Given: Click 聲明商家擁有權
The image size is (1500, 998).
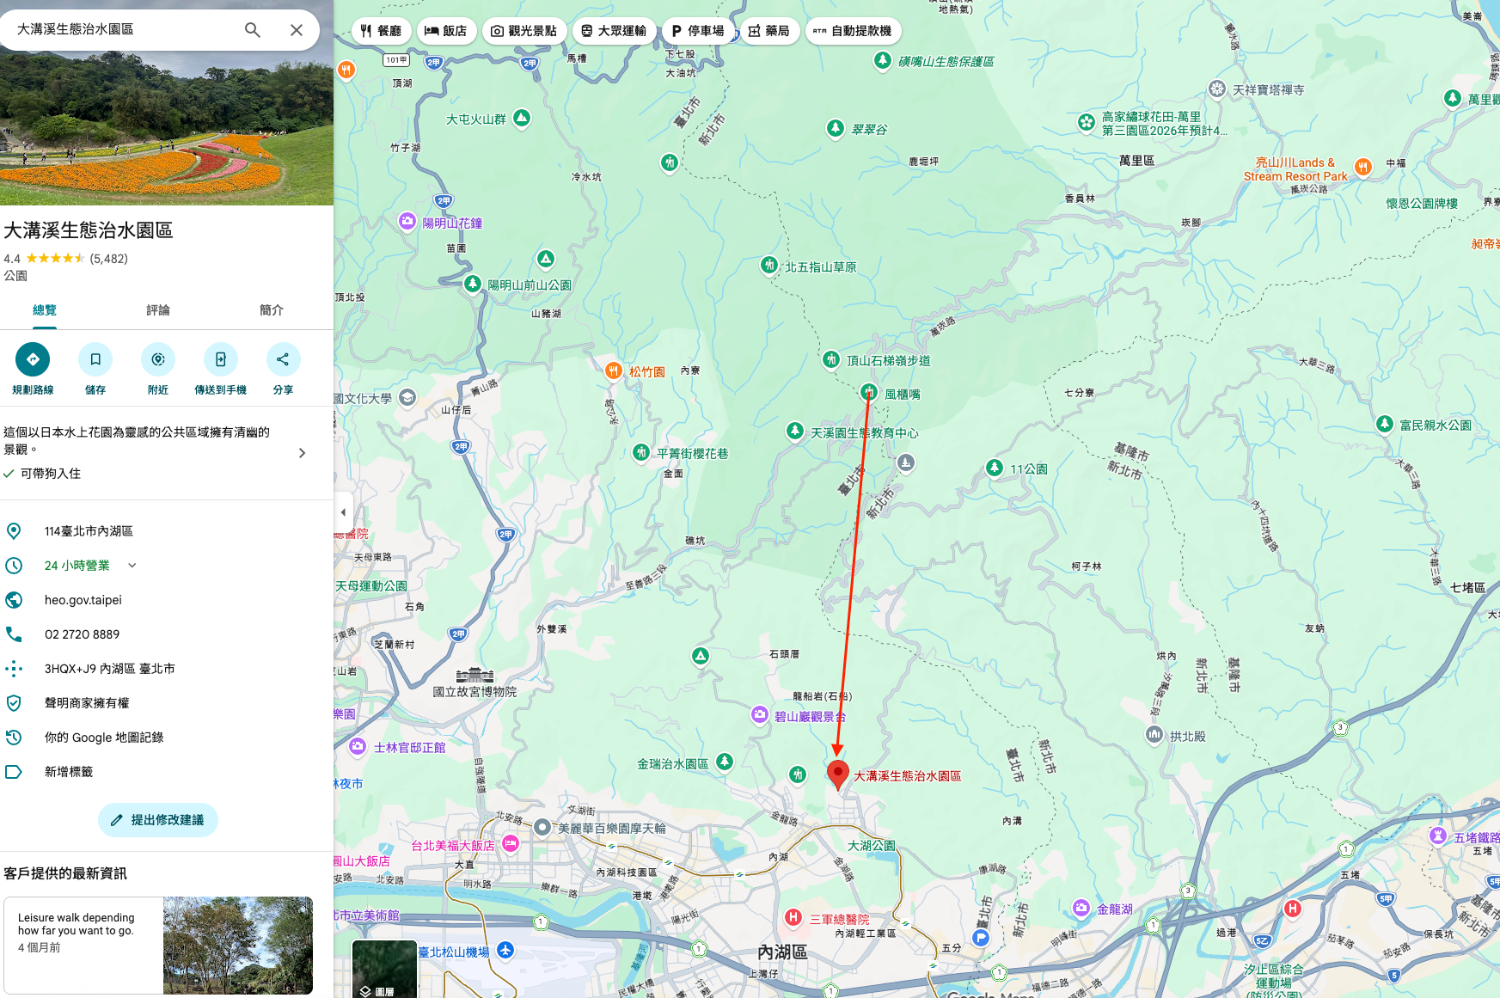Looking at the screenshot, I should (87, 703).
